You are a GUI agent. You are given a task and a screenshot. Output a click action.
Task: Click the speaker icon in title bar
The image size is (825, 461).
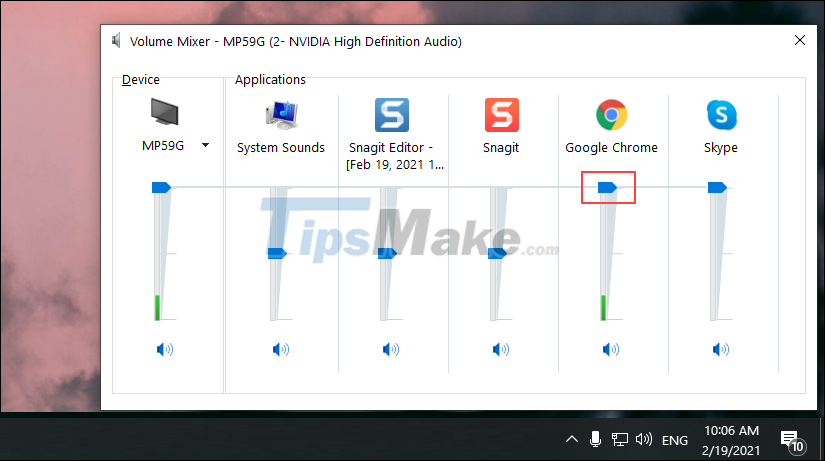116,41
